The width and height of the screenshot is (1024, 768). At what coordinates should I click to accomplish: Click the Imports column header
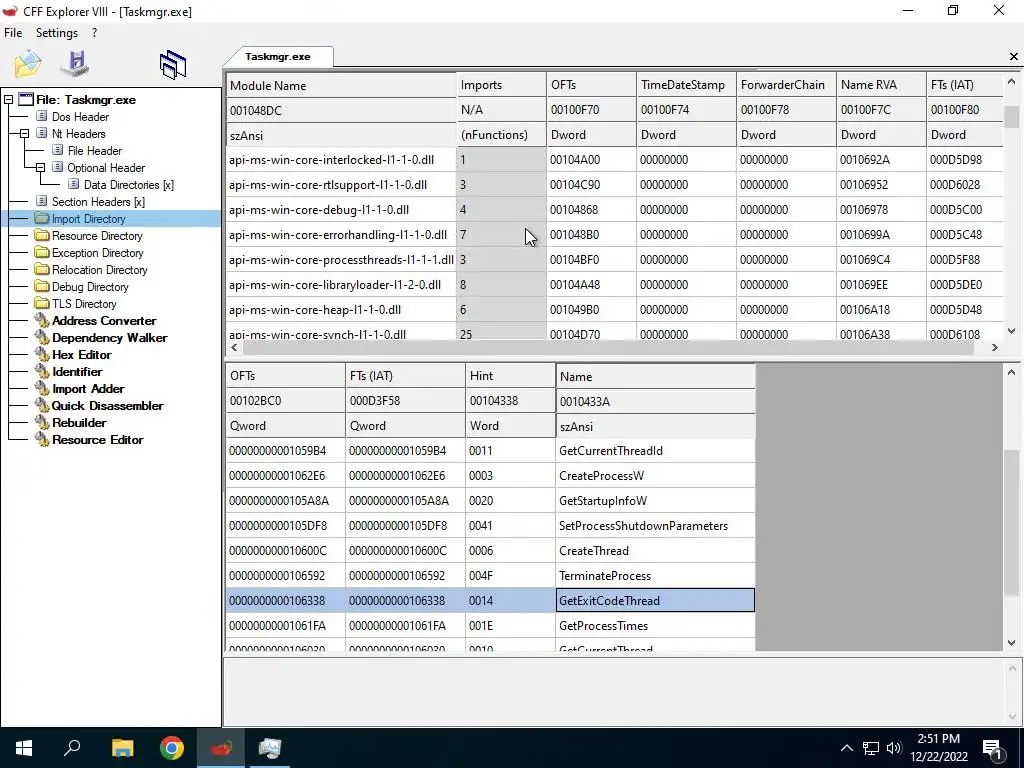click(501, 85)
